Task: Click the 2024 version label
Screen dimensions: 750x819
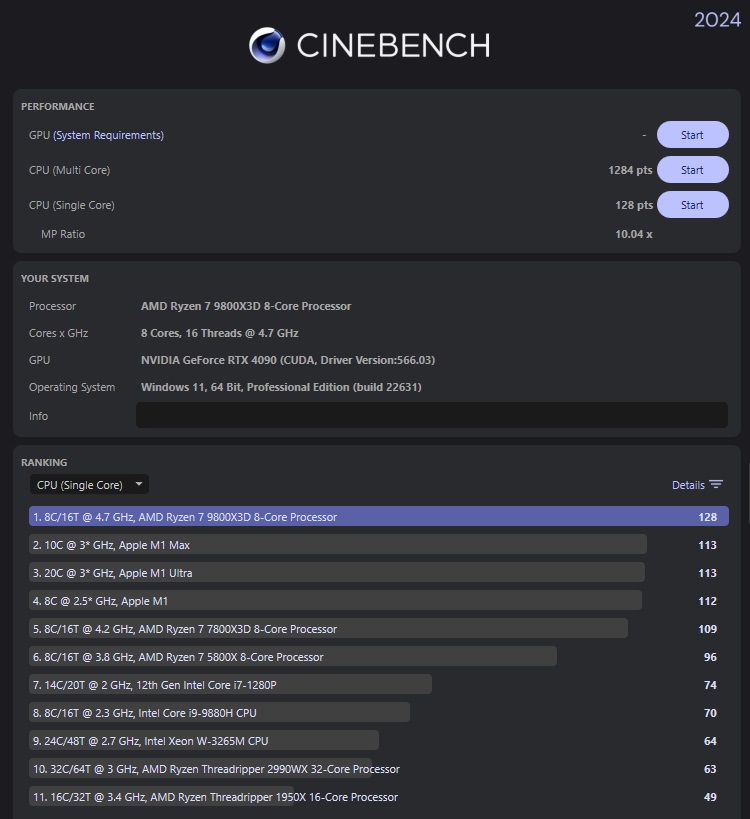Action: 717,20
